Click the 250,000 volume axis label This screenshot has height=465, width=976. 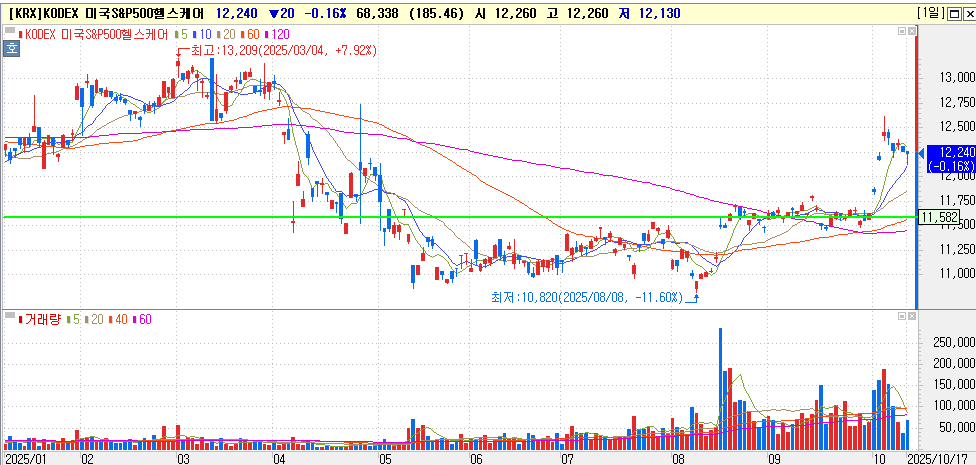pyautogui.click(x=954, y=342)
